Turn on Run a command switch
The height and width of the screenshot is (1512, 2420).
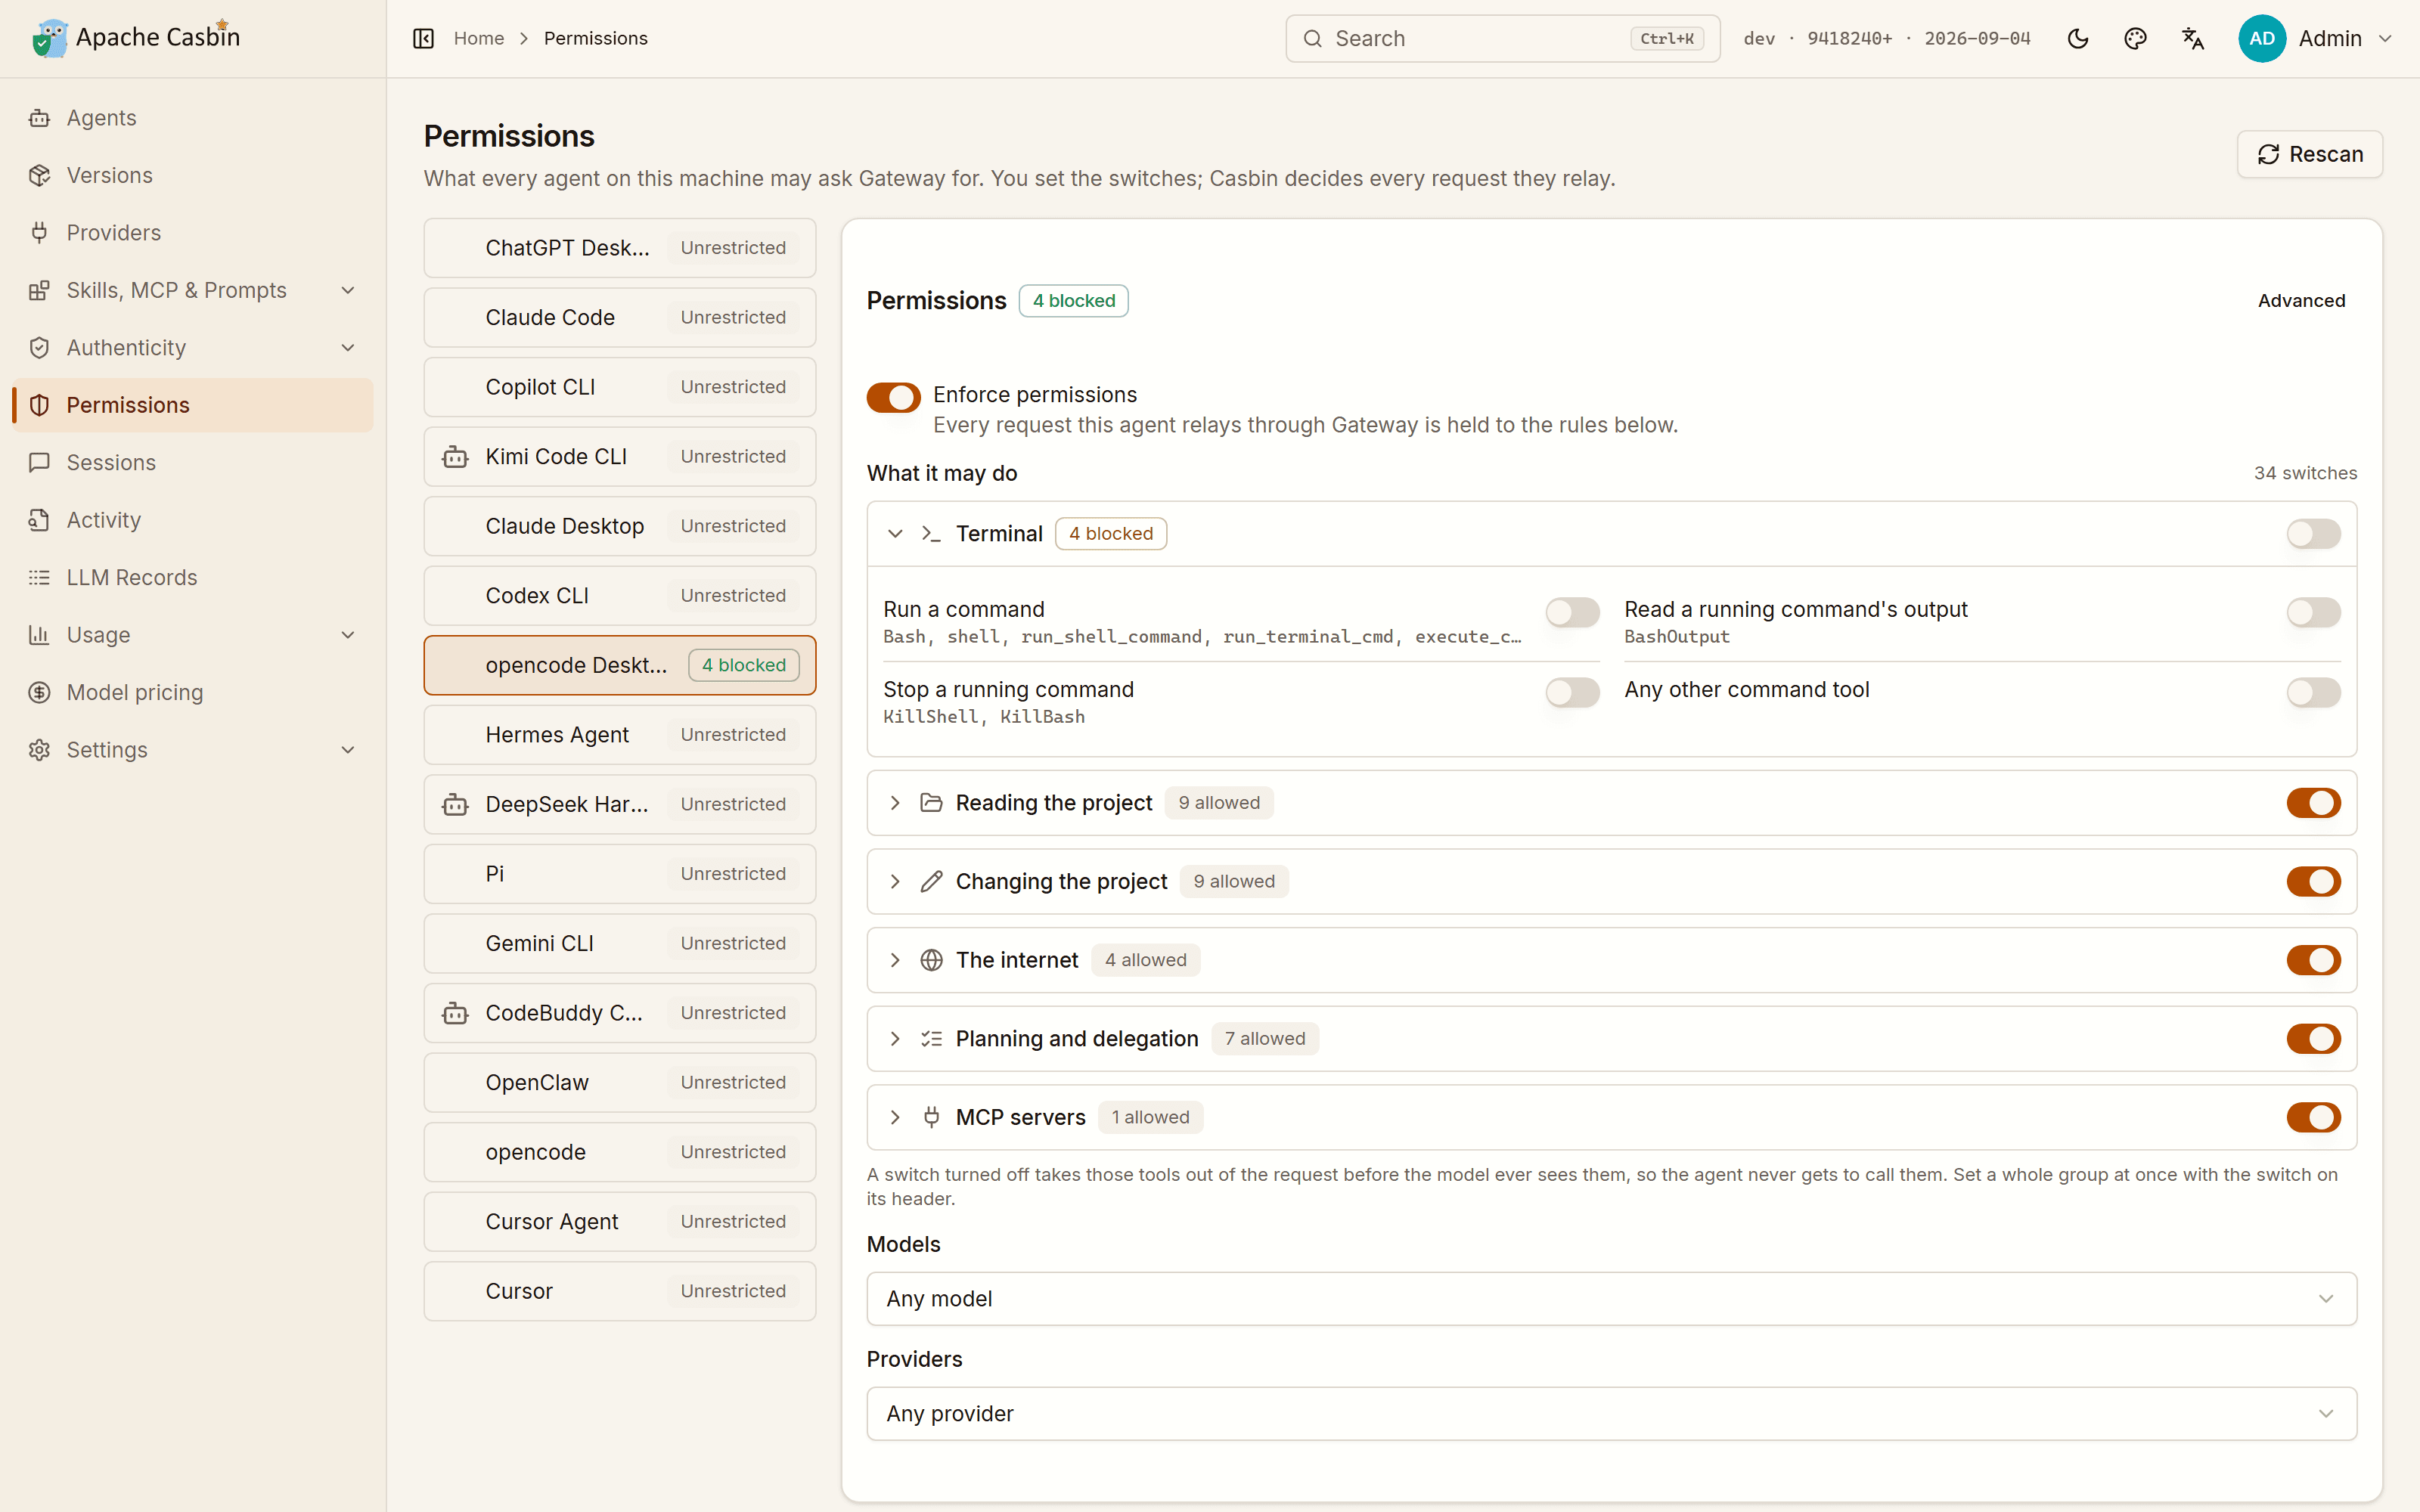[x=1572, y=612]
